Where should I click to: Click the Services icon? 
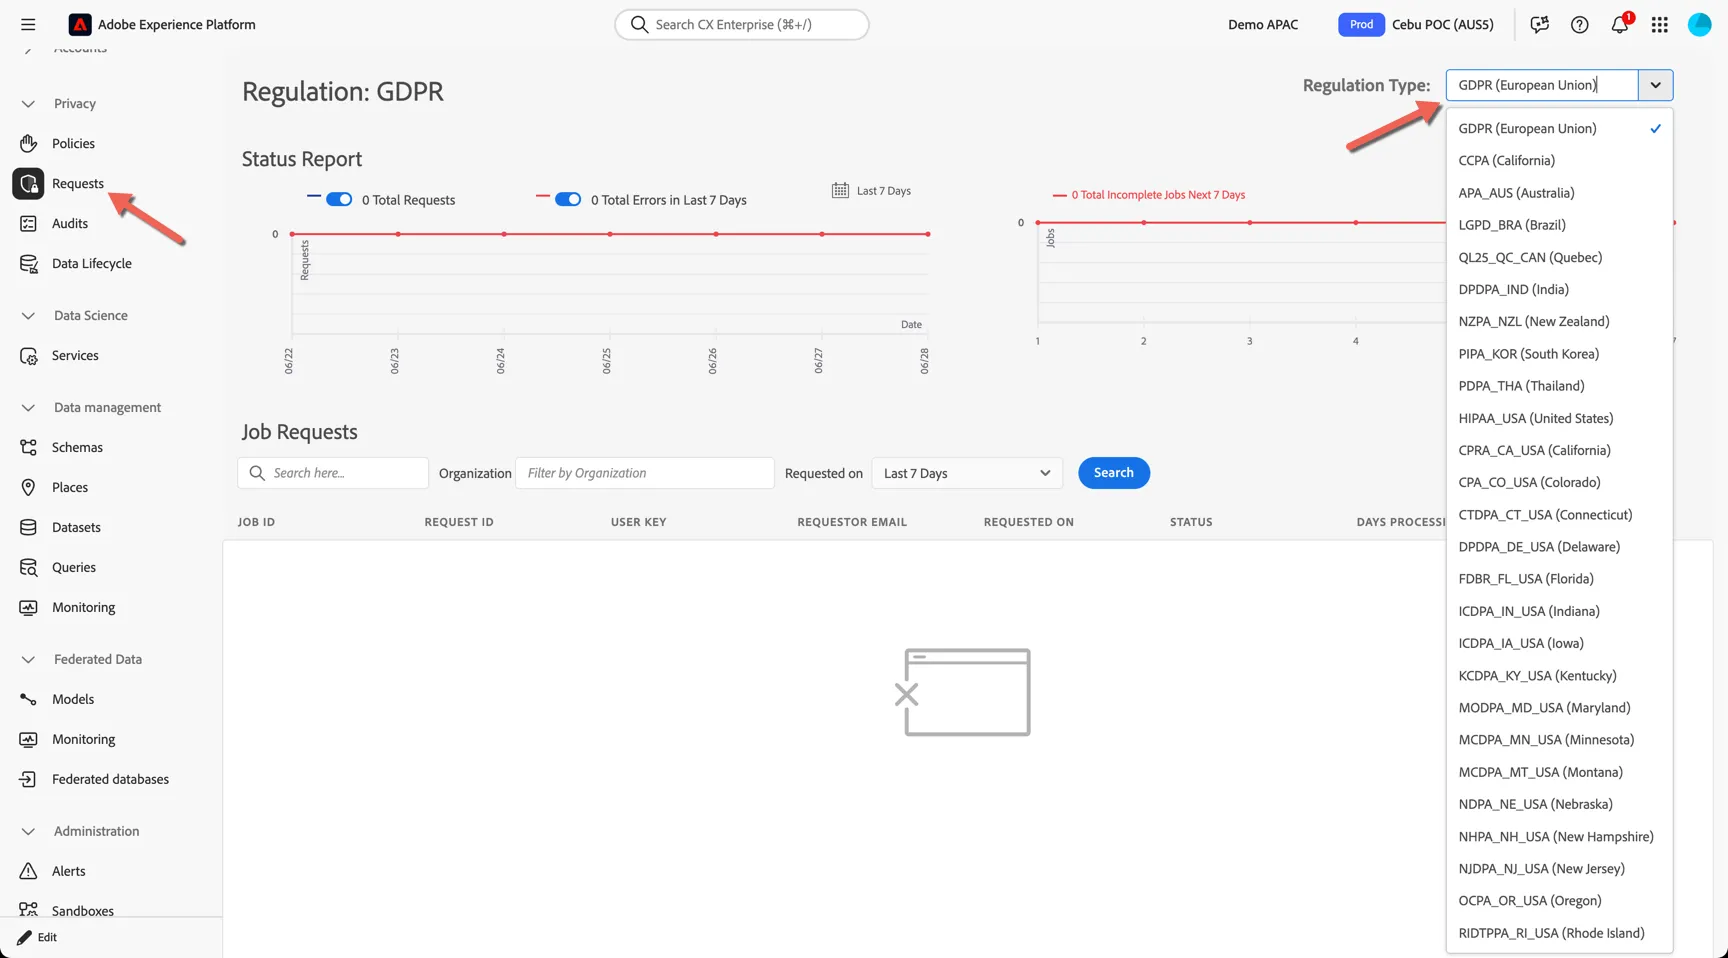28,355
